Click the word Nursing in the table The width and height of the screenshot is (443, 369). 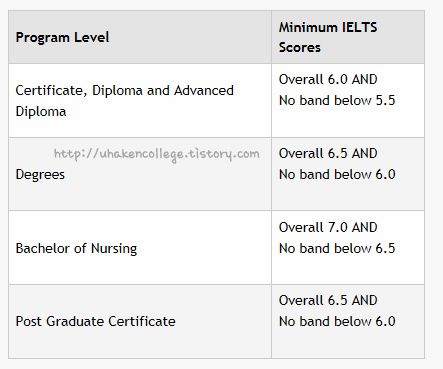114,249
